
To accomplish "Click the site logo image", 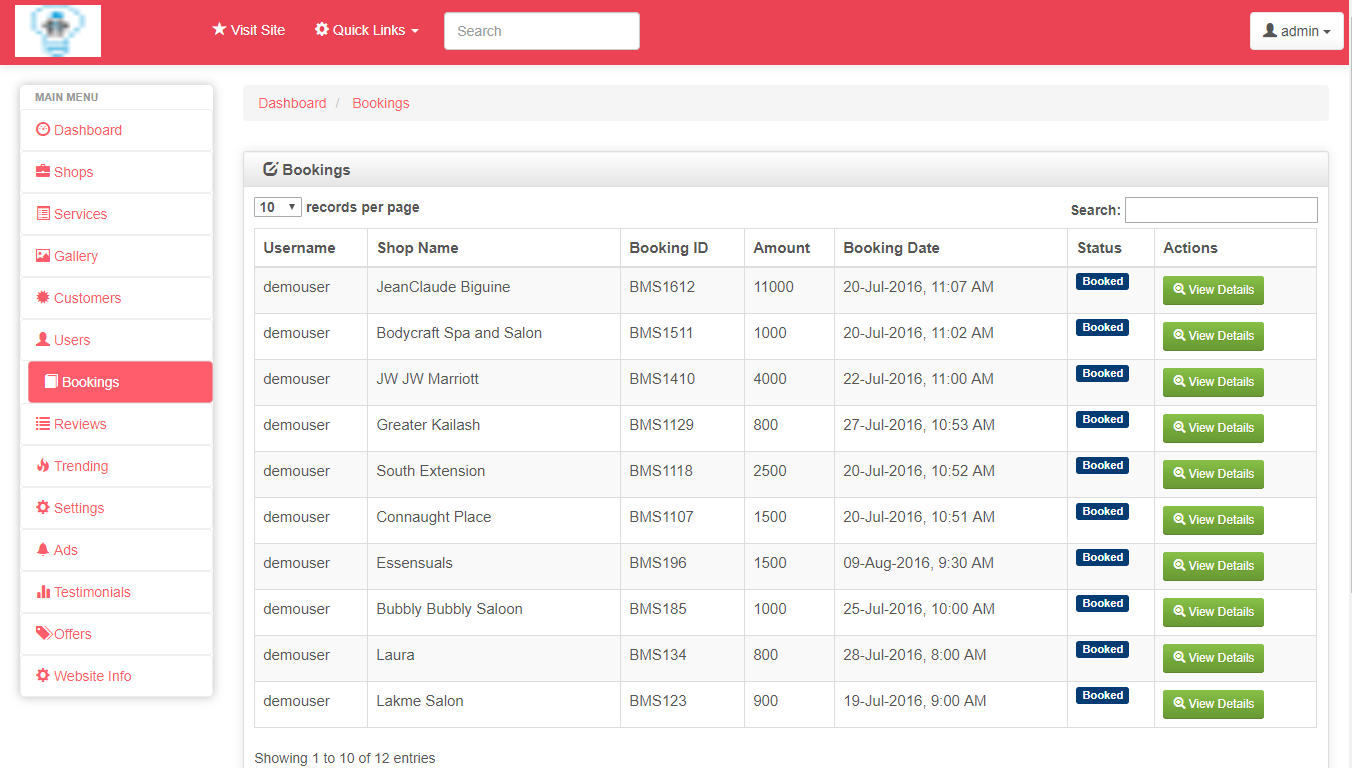I will click(x=58, y=31).
